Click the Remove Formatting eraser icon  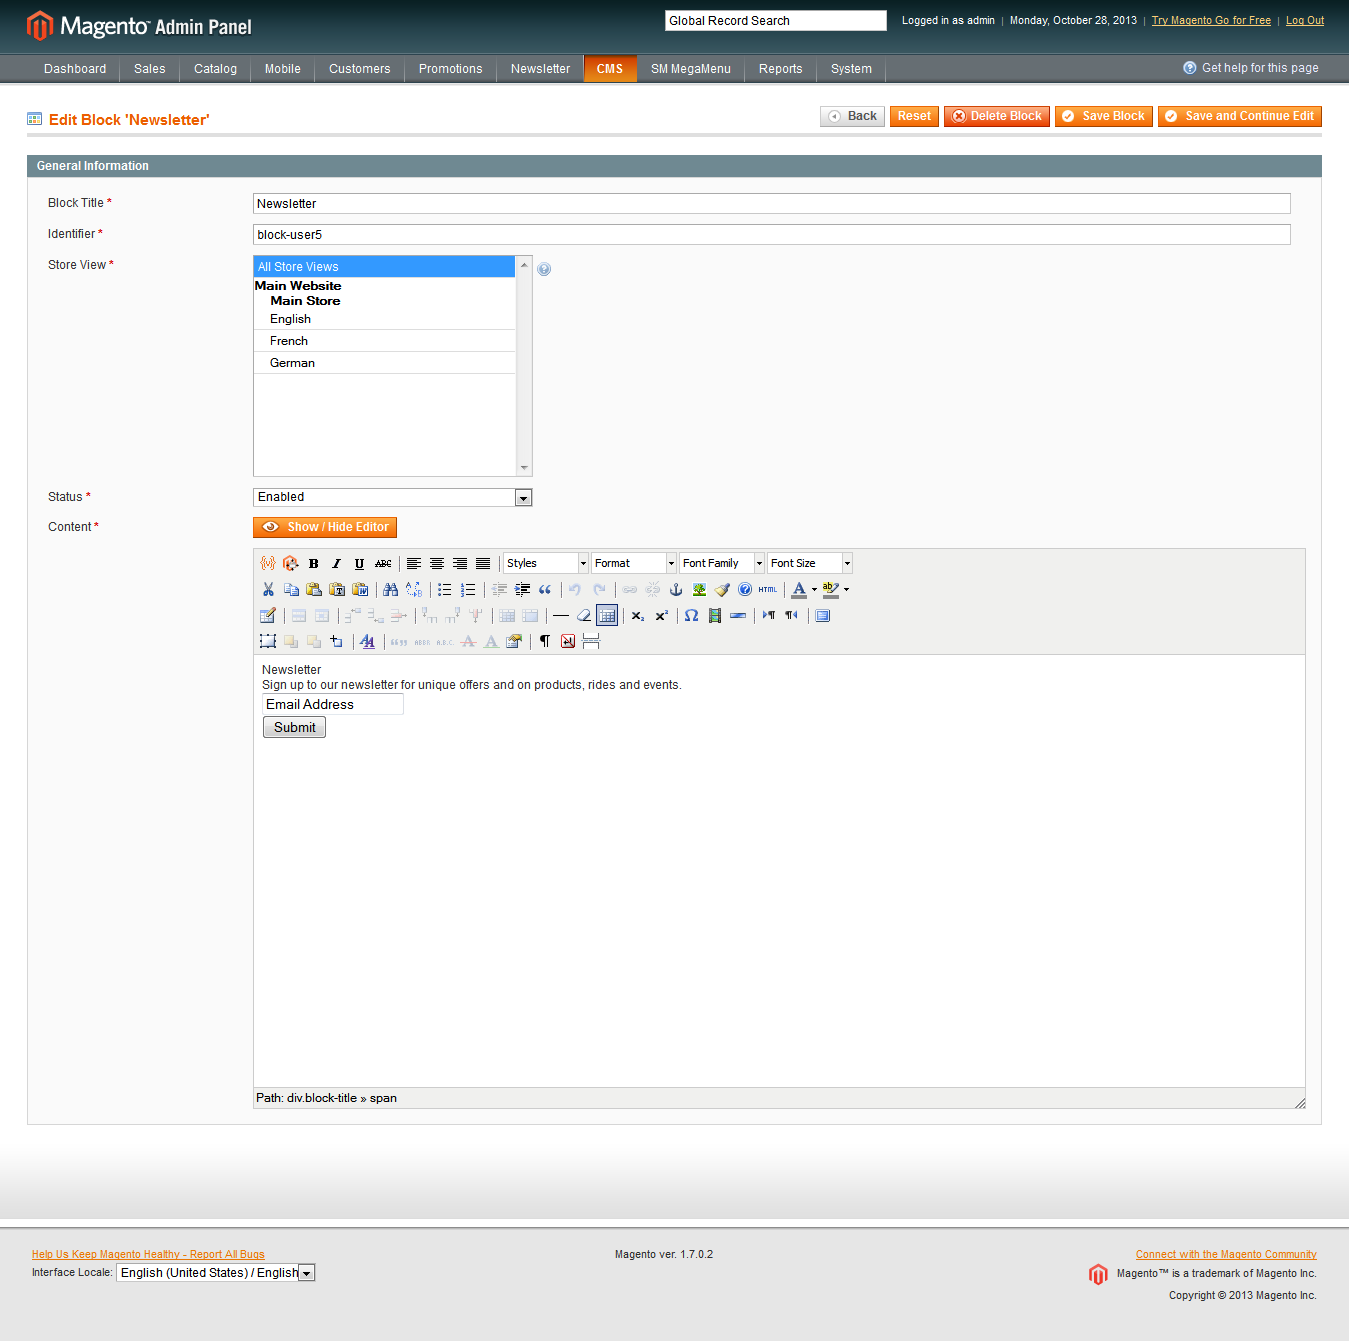584,615
